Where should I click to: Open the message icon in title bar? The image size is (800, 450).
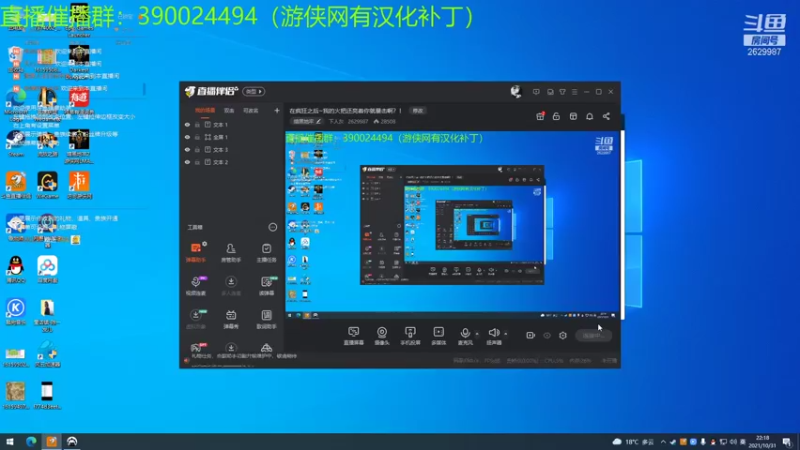tap(536, 92)
